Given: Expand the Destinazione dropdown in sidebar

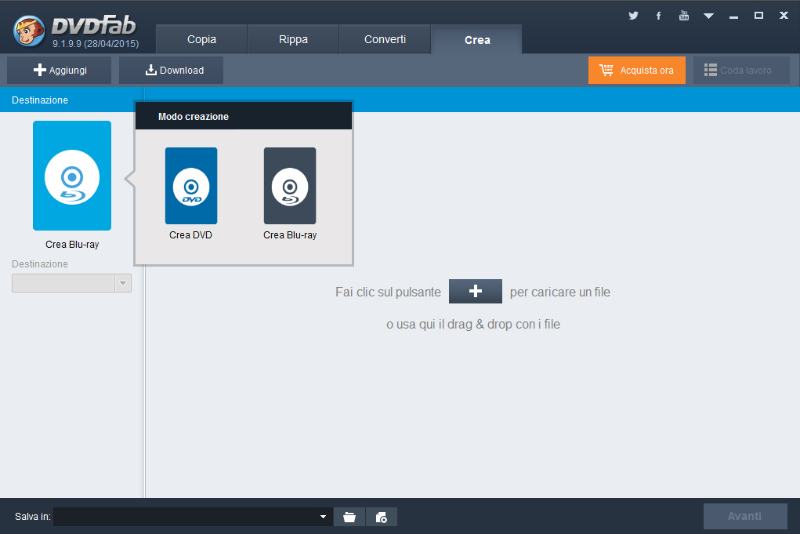Looking at the screenshot, I should point(123,284).
